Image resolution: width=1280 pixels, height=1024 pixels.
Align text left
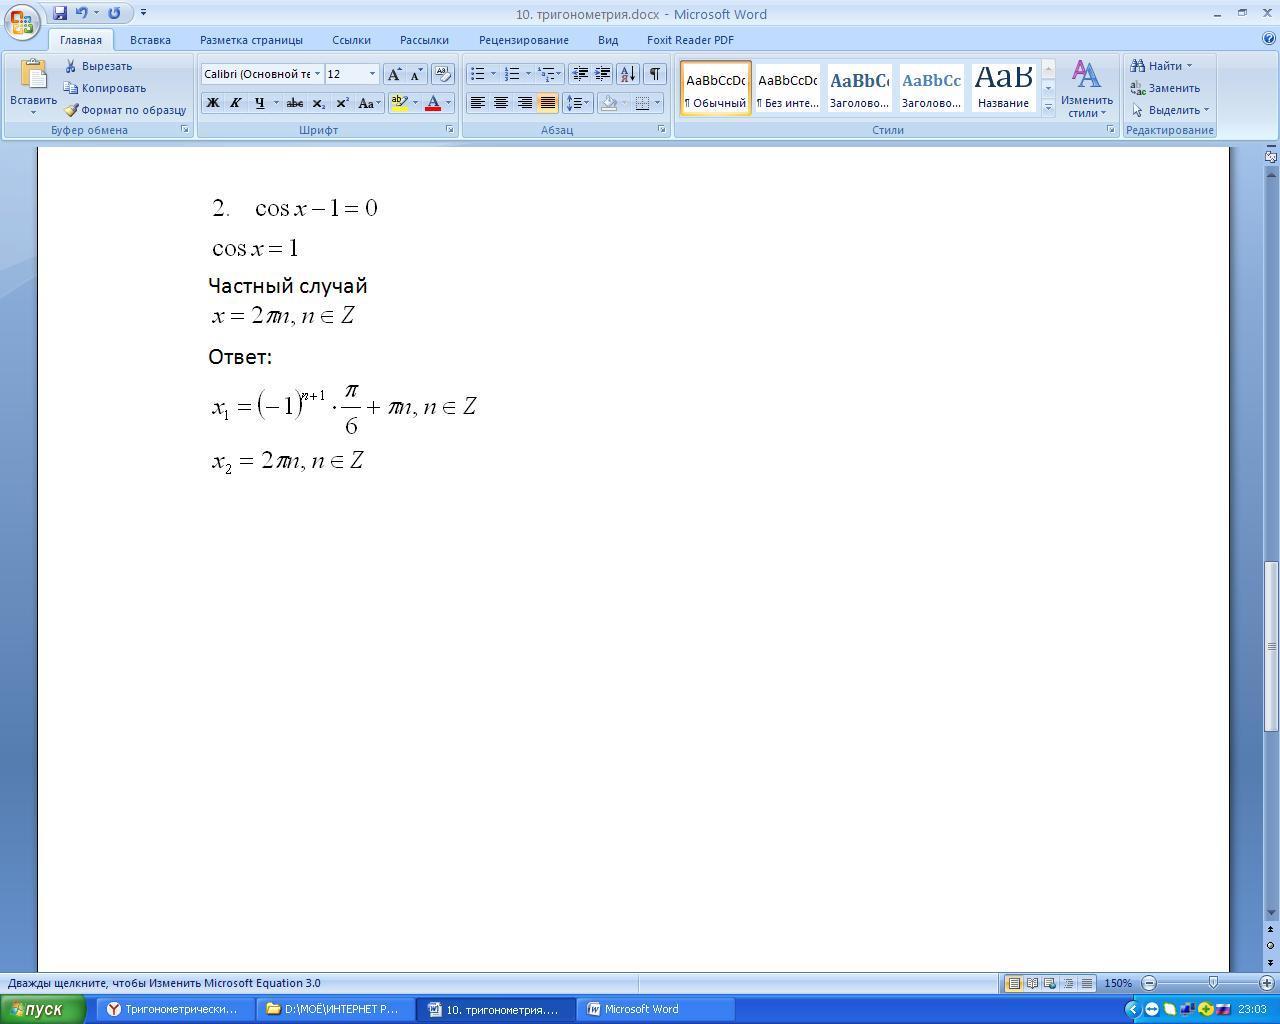point(478,102)
